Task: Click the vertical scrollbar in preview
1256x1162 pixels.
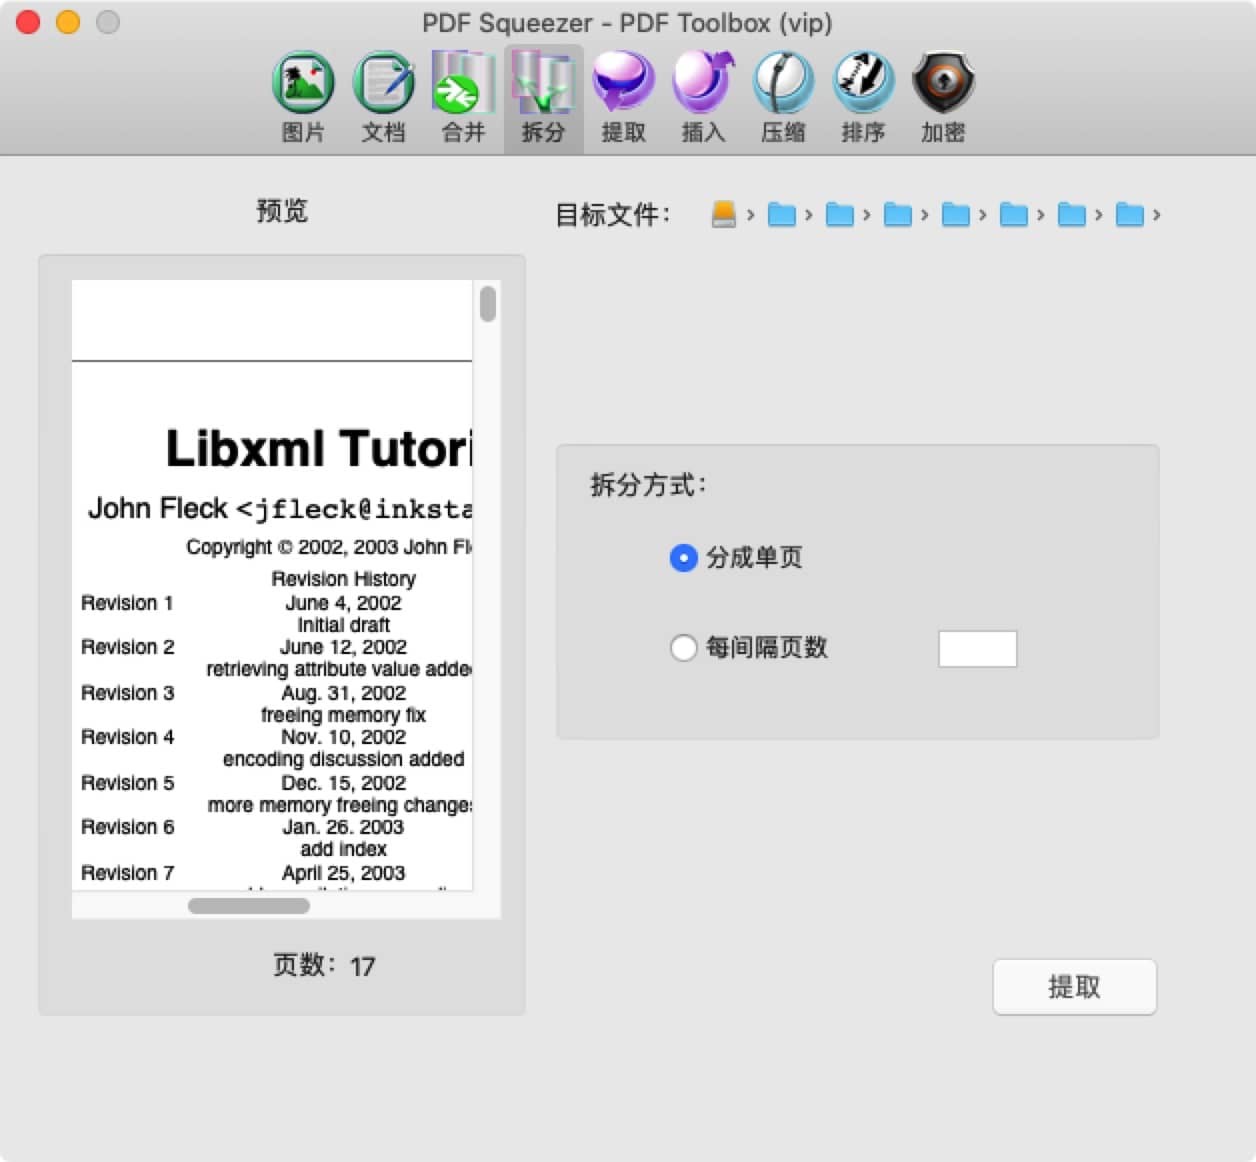Action: pos(488,304)
